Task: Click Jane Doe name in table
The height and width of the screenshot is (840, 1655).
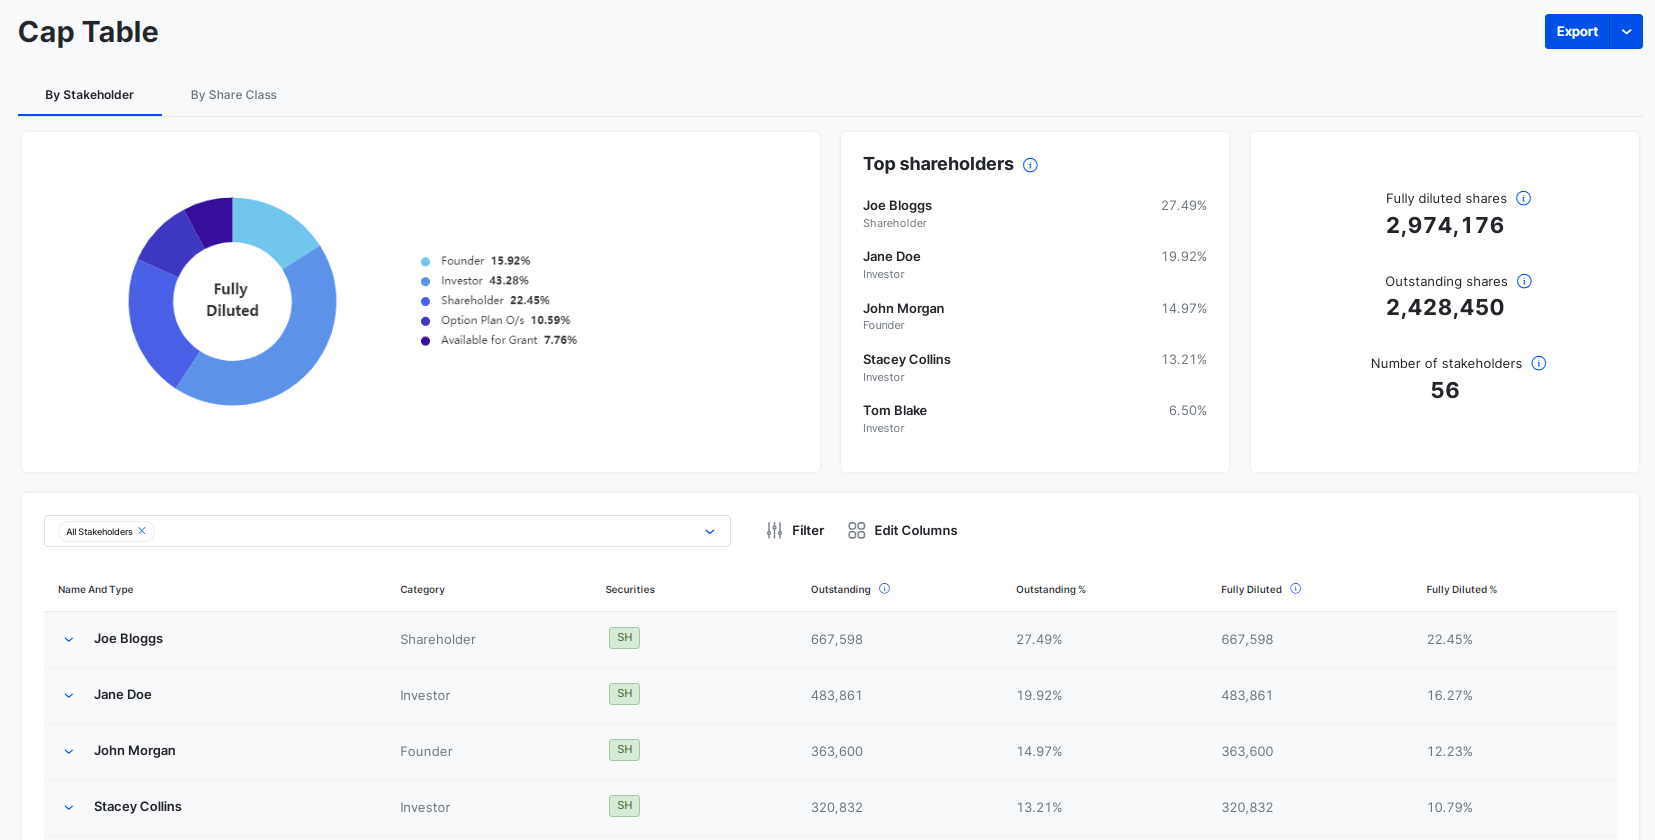Action: (x=123, y=695)
